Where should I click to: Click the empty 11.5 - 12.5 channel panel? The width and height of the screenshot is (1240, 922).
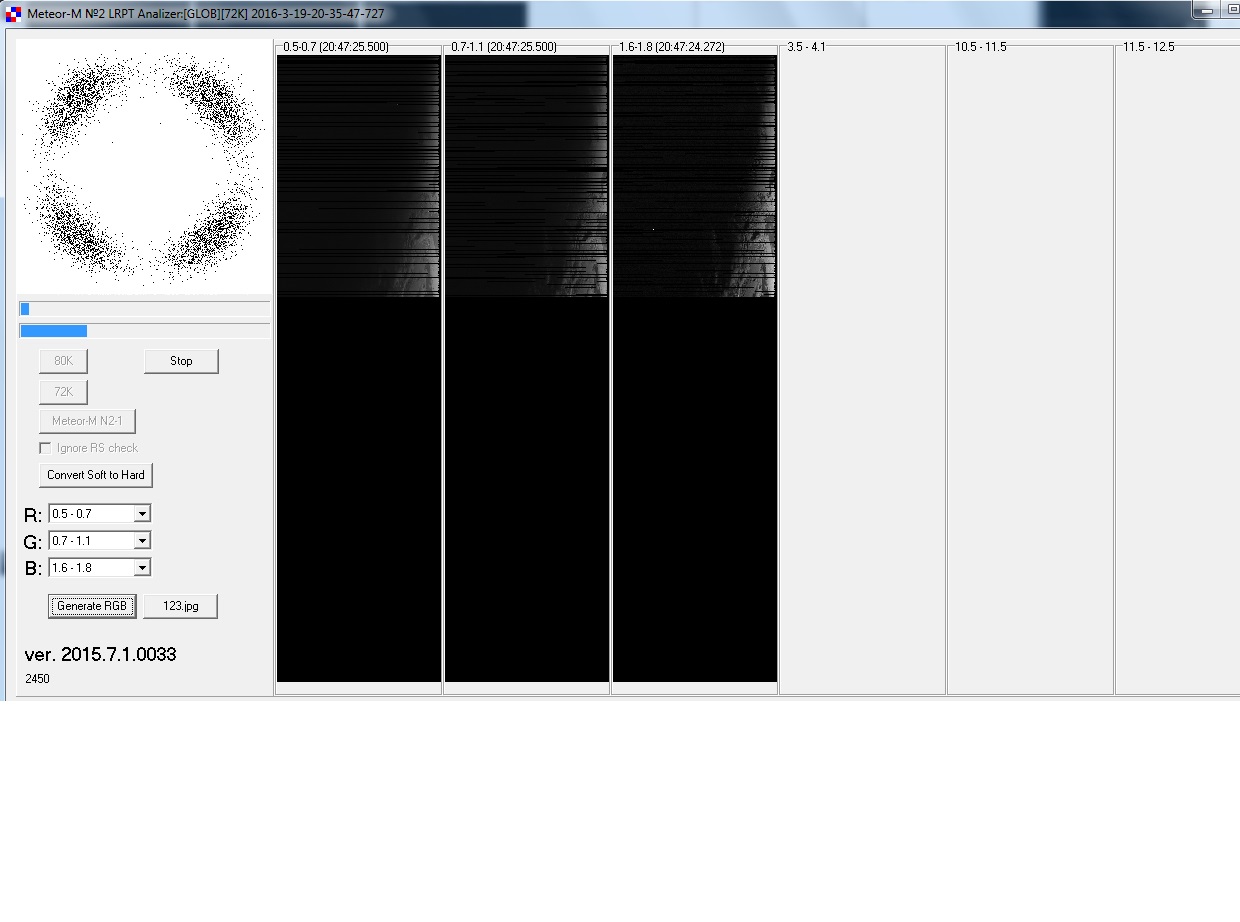click(x=1177, y=372)
